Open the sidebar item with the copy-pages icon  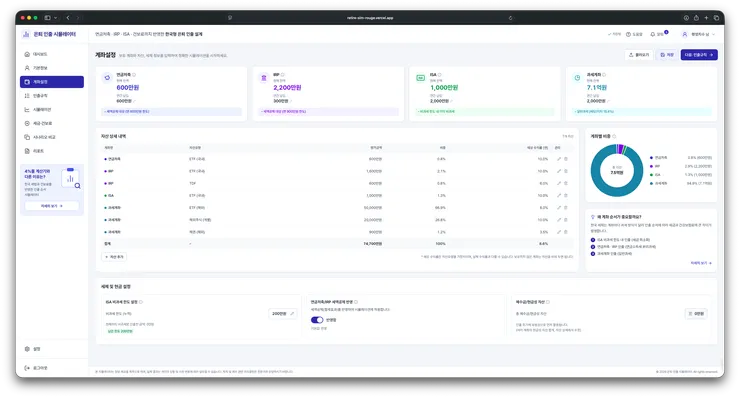click(52, 137)
